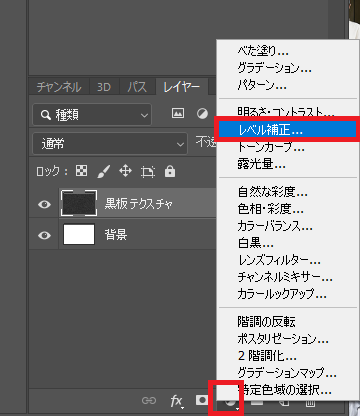Image resolution: width=360 pixels, height=416 pixels.
Task: Choose 2 階調化 adjustment
Action: tap(267, 356)
